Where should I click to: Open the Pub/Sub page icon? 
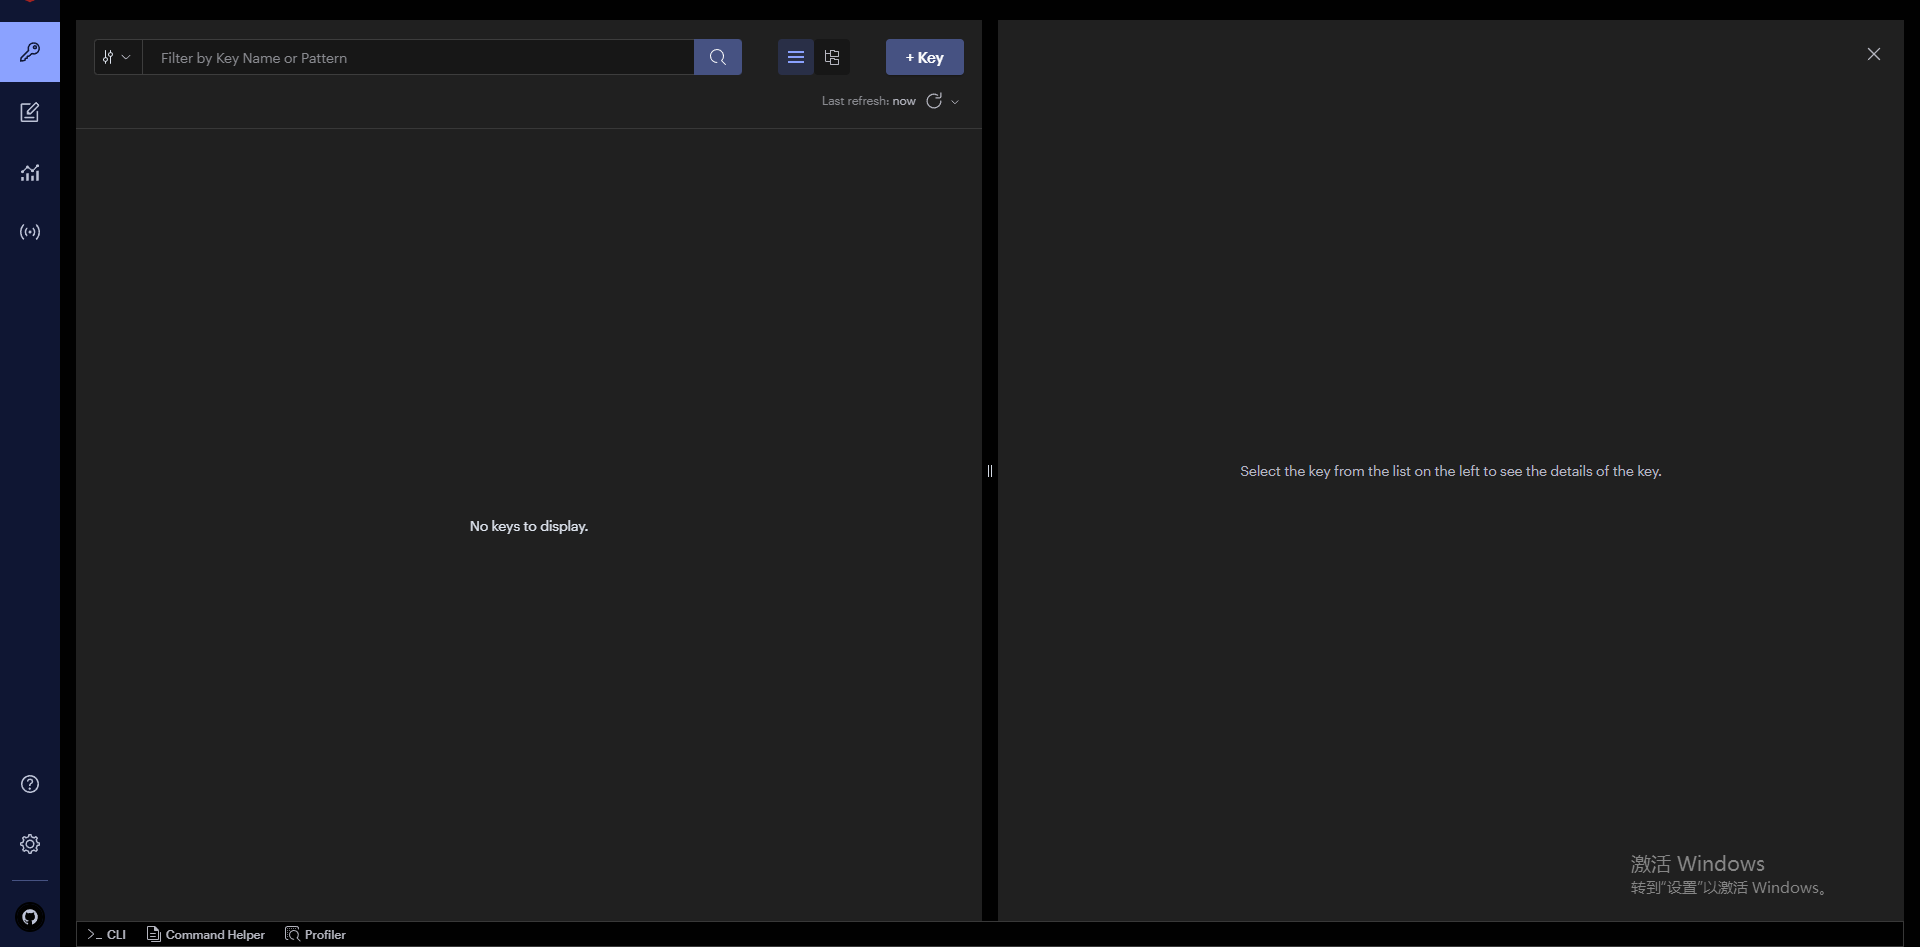coord(30,232)
